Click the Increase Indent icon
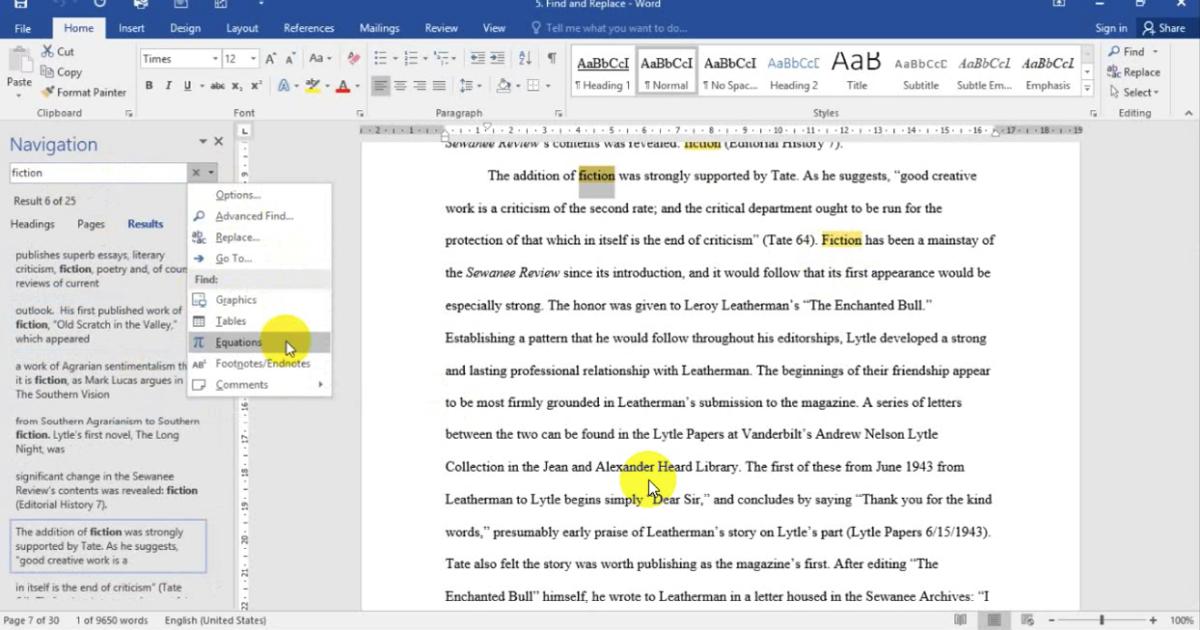 [499, 59]
